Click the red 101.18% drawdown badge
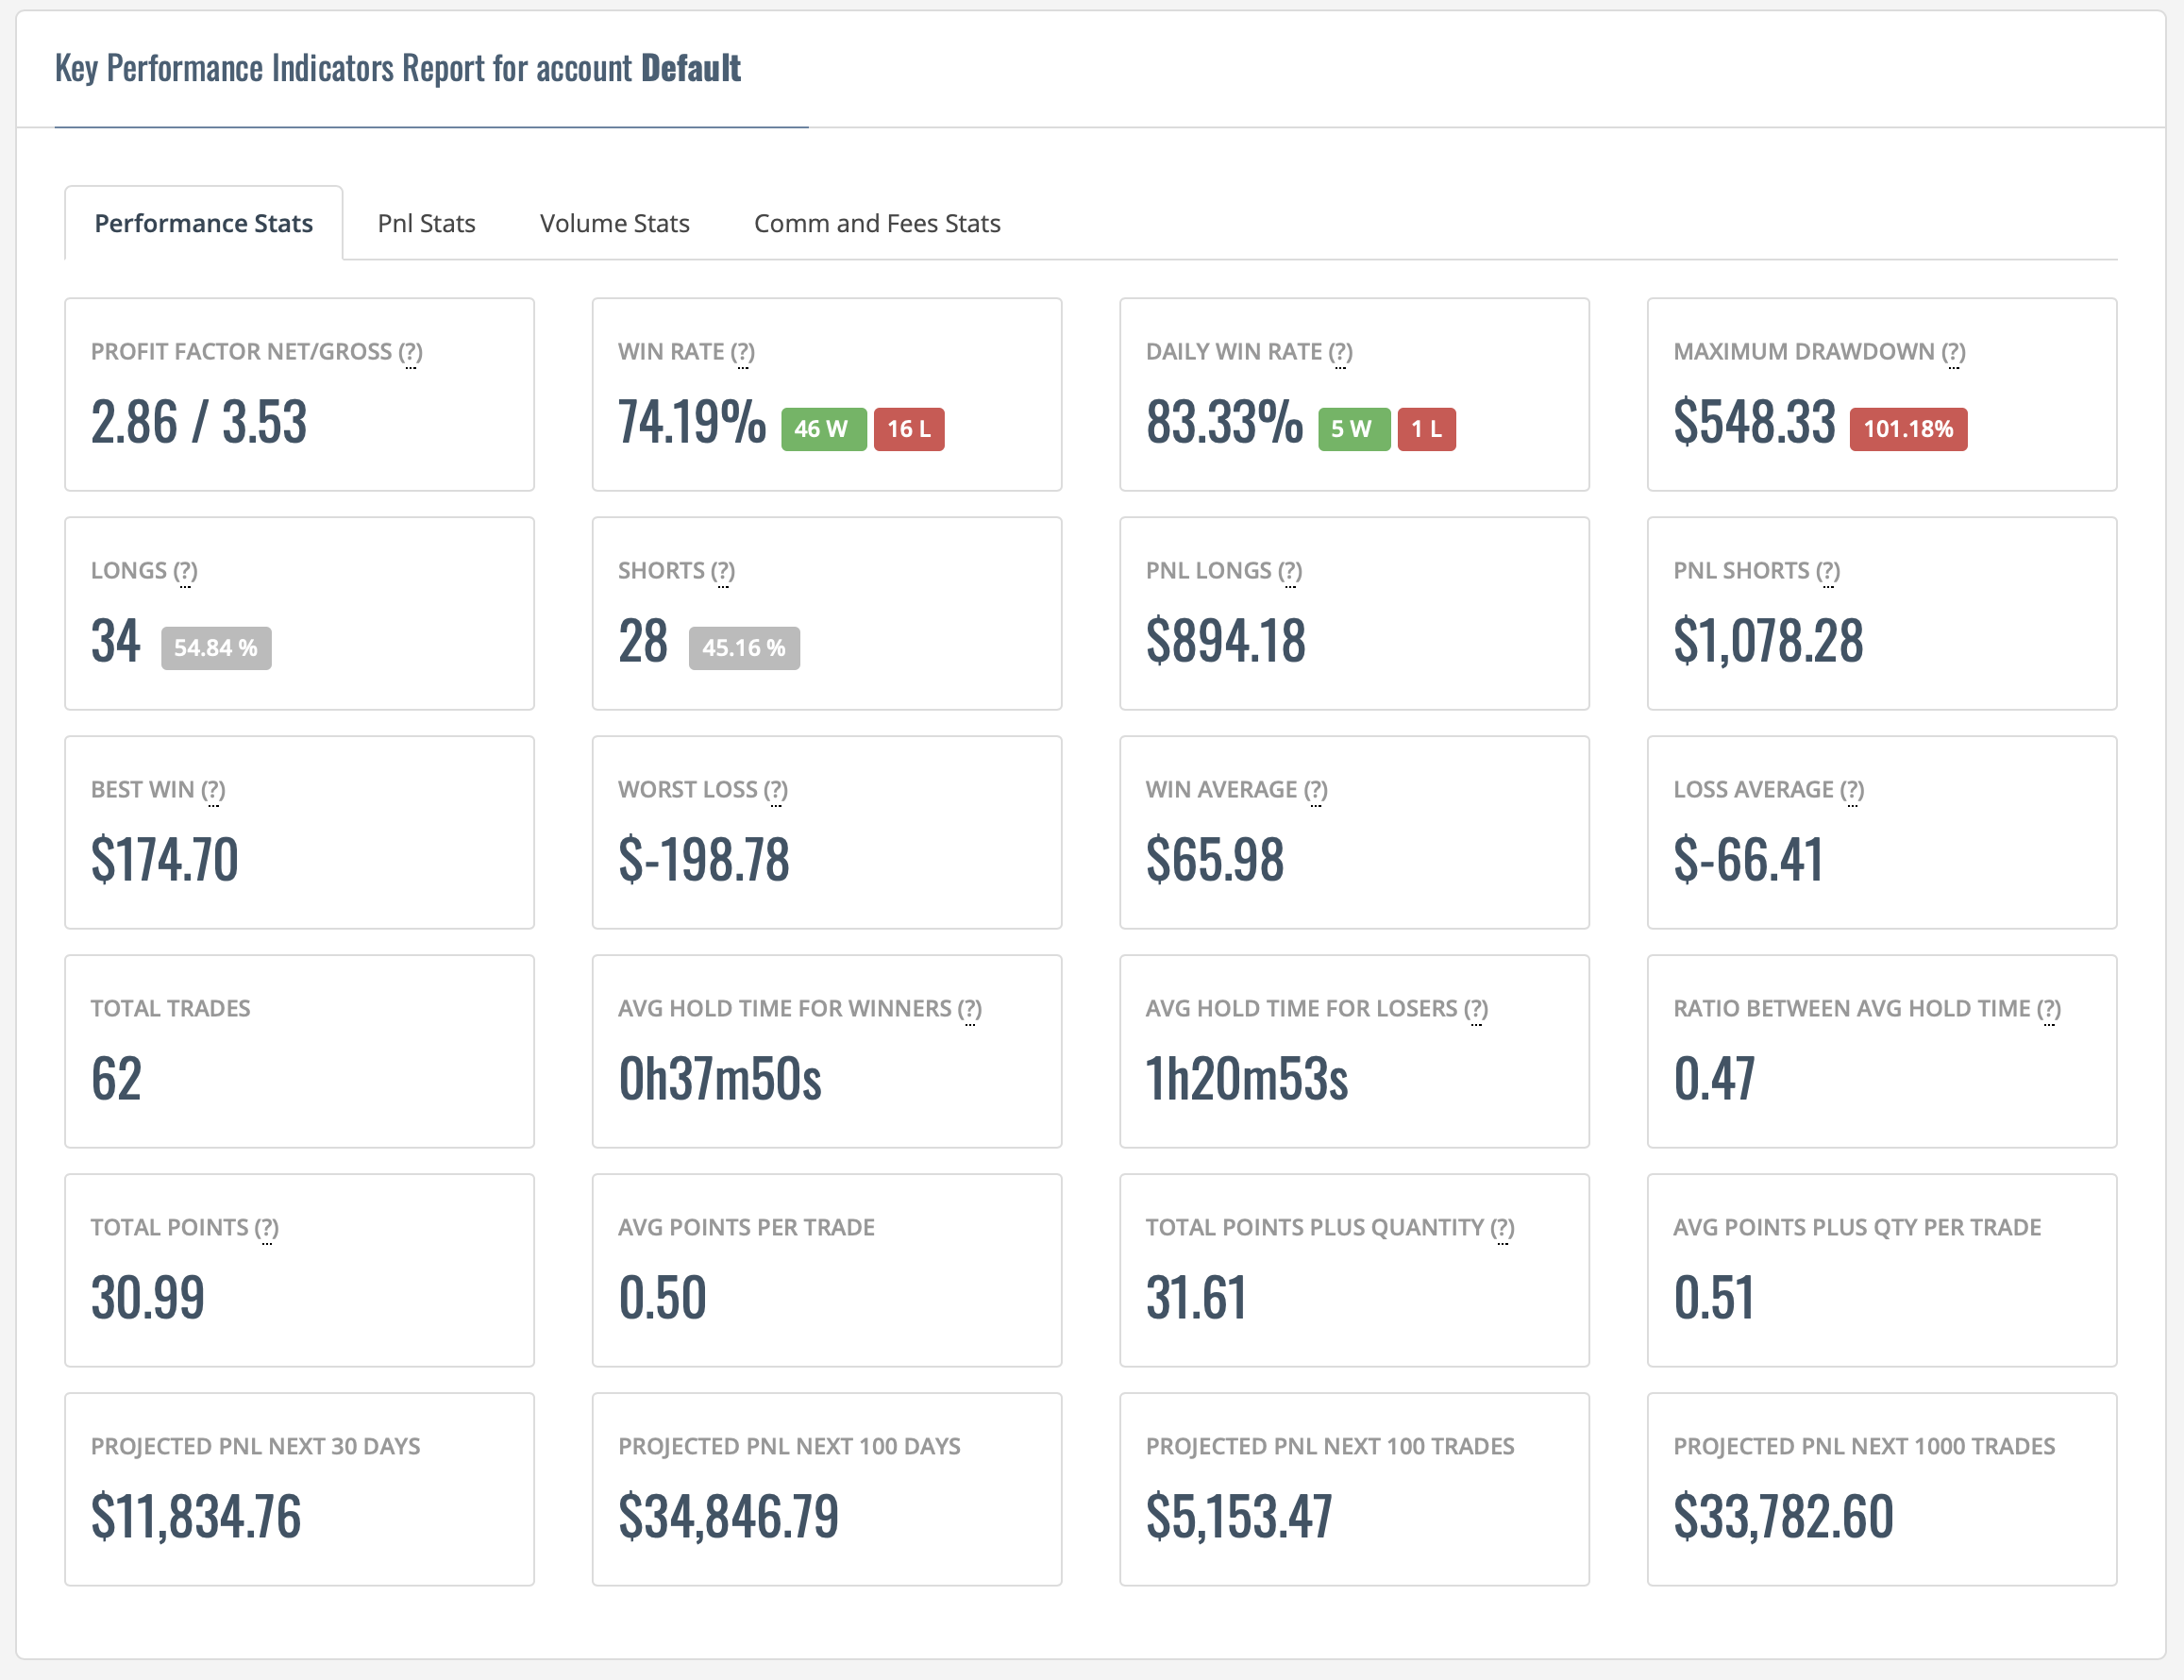This screenshot has width=2184, height=1680. coord(1908,429)
